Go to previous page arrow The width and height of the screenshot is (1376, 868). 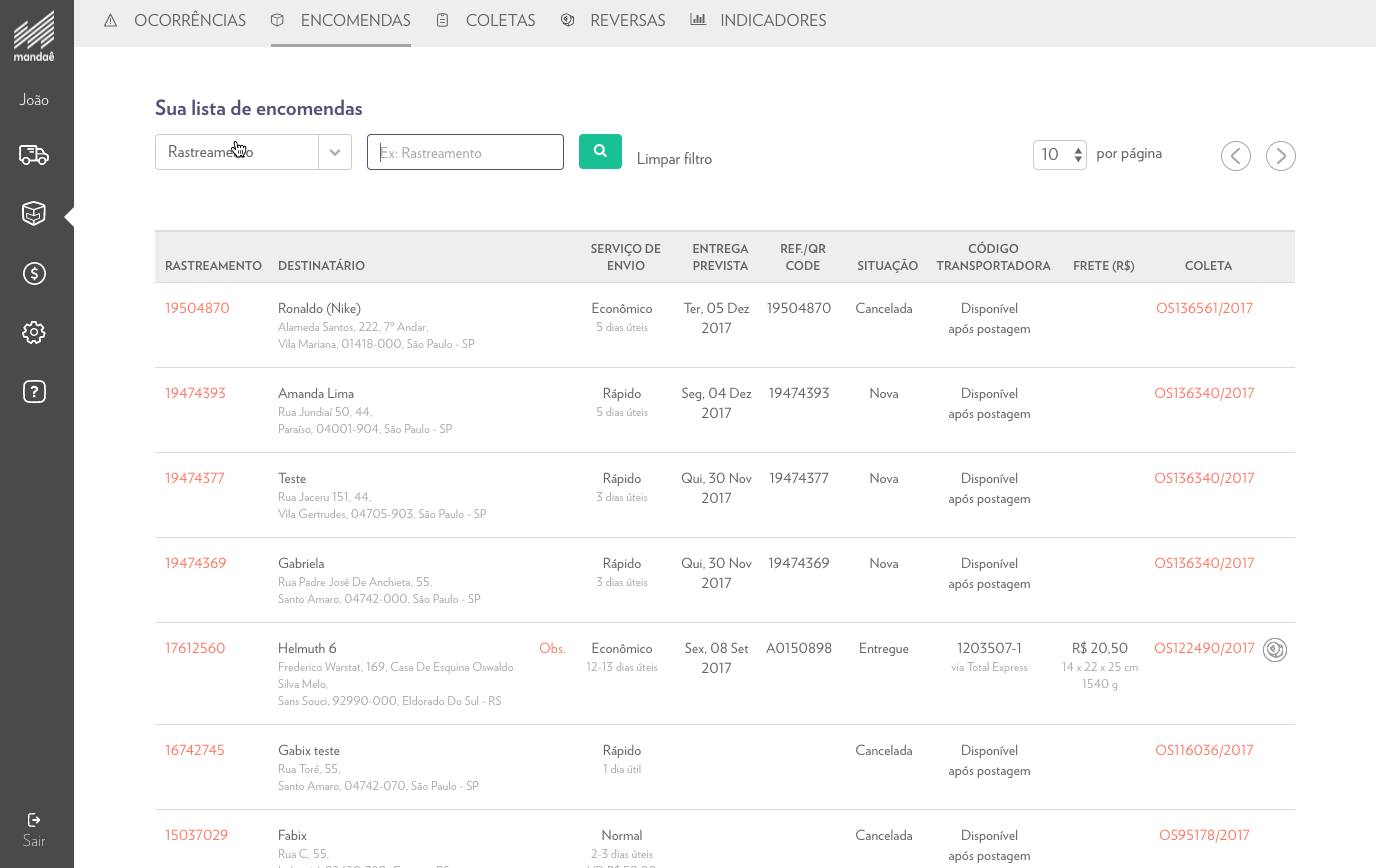[x=1235, y=156]
